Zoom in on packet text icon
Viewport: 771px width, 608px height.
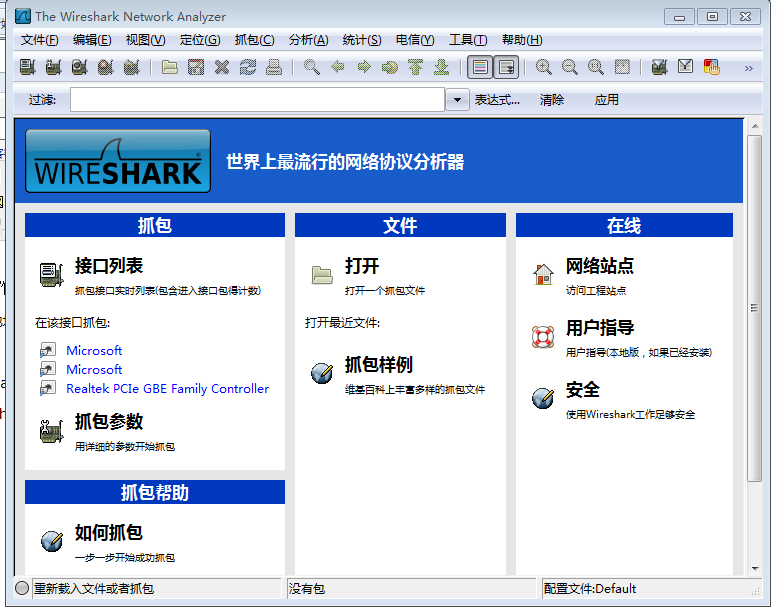[543, 67]
